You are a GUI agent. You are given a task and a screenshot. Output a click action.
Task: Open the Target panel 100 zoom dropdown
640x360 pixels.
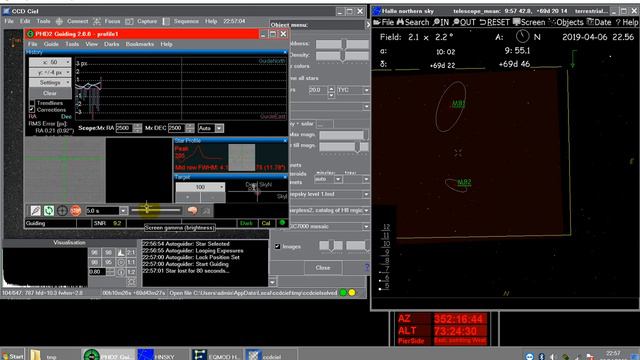pyautogui.click(x=200, y=187)
